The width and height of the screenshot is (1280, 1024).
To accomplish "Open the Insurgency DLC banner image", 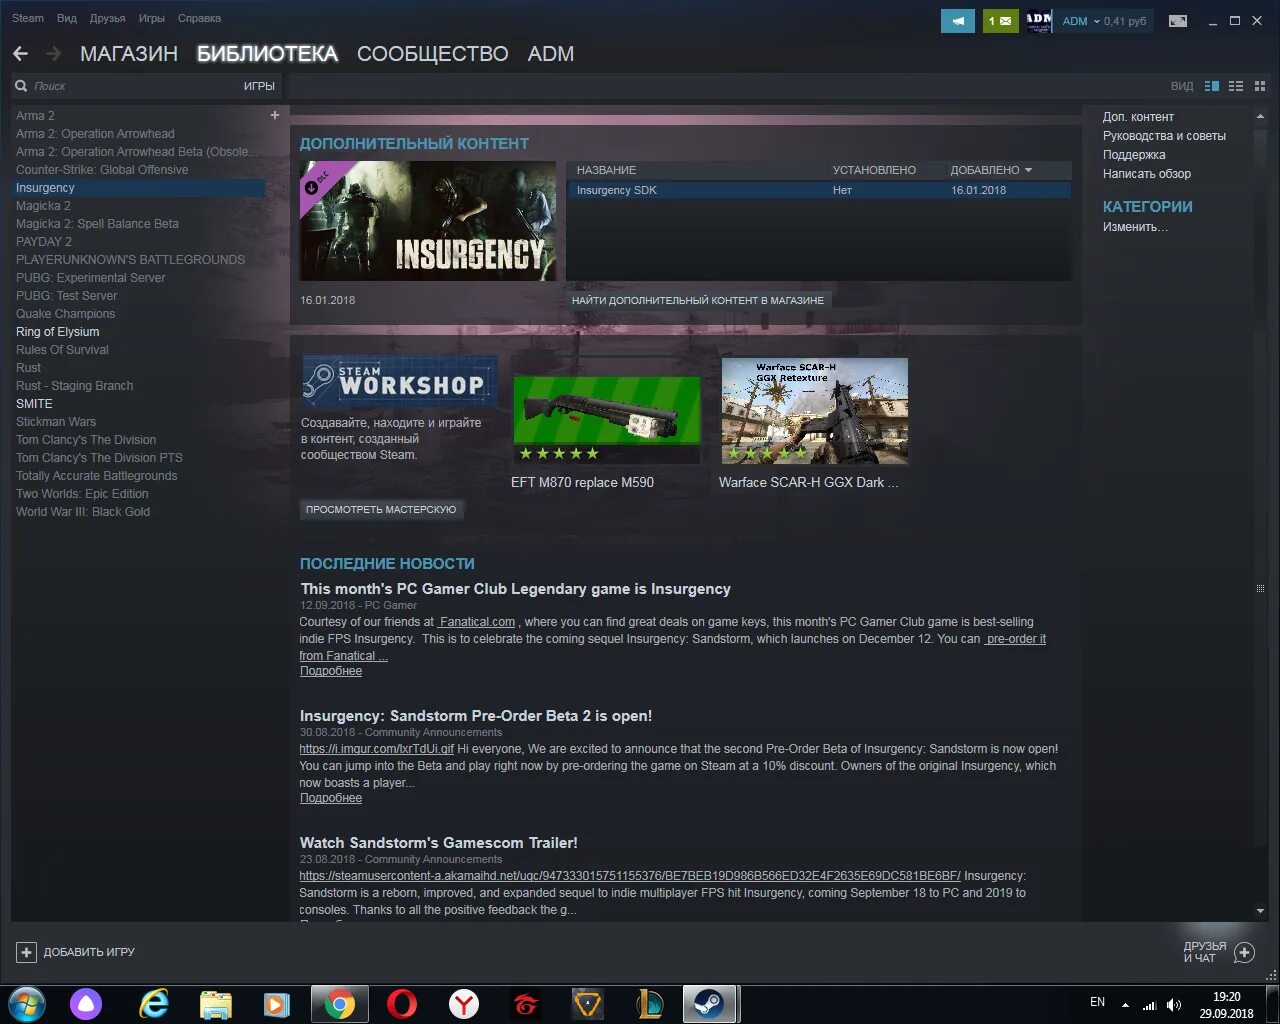I will (x=428, y=221).
